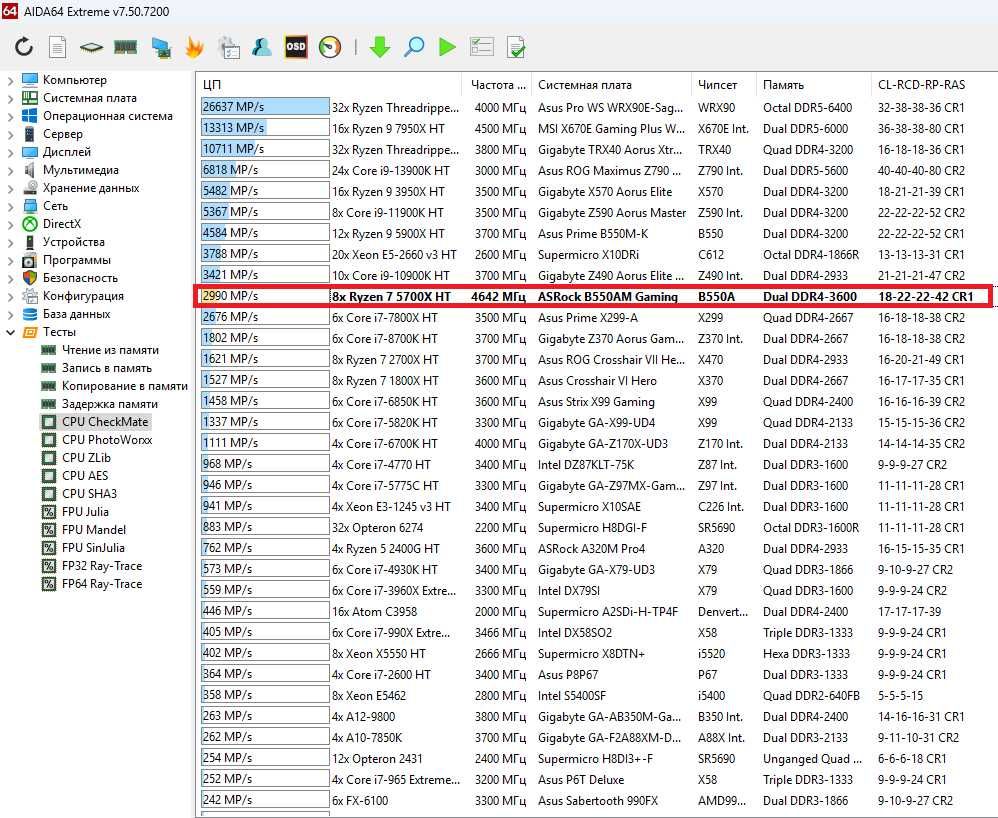The height and width of the screenshot is (818, 998).
Task: Select the 24x Core i9-13900K HT row
Action: tap(596, 170)
